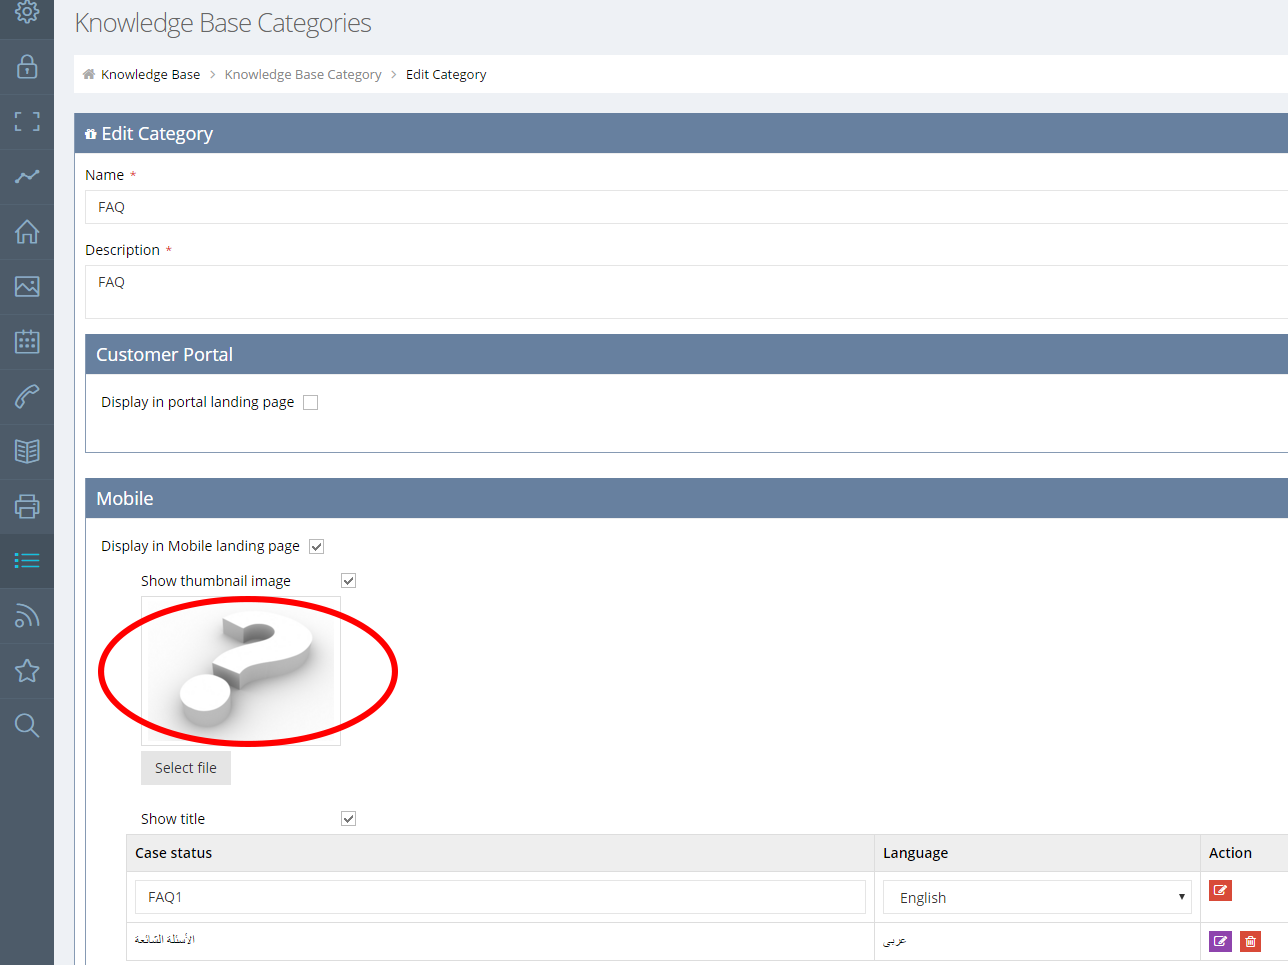
Task: Toggle the Show thumbnail image checkbox
Action: click(348, 581)
